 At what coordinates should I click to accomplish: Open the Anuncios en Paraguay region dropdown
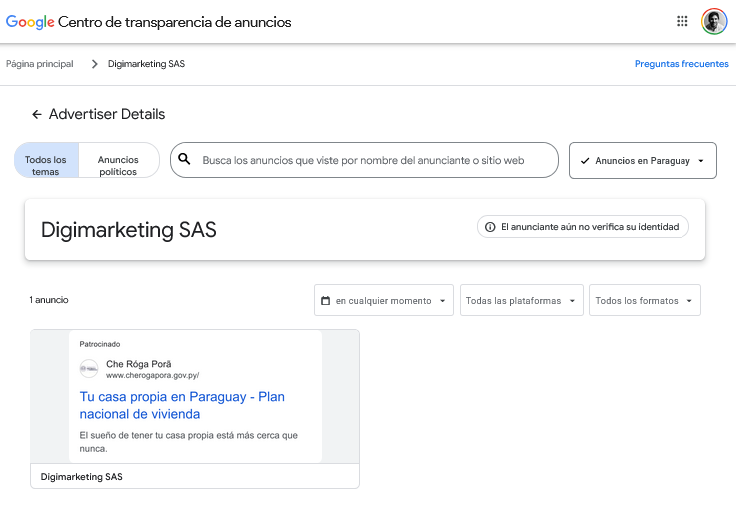coord(643,161)
